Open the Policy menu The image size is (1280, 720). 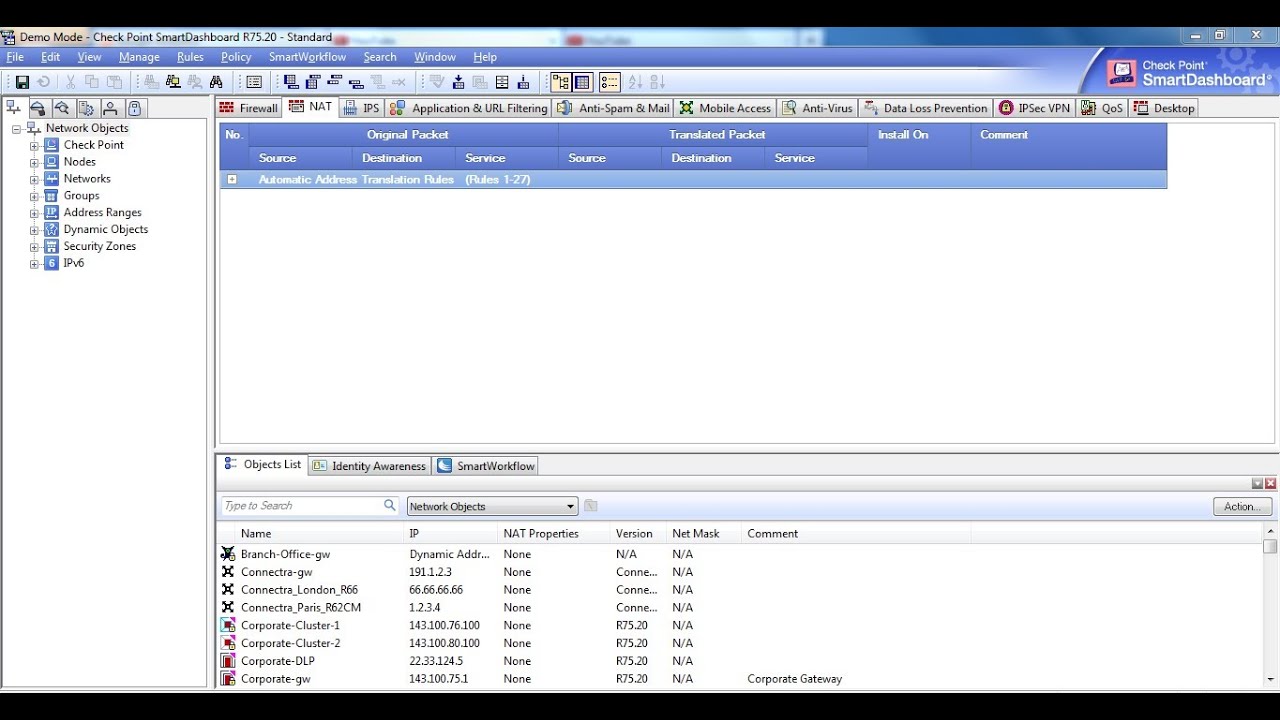tap(236, 57)
